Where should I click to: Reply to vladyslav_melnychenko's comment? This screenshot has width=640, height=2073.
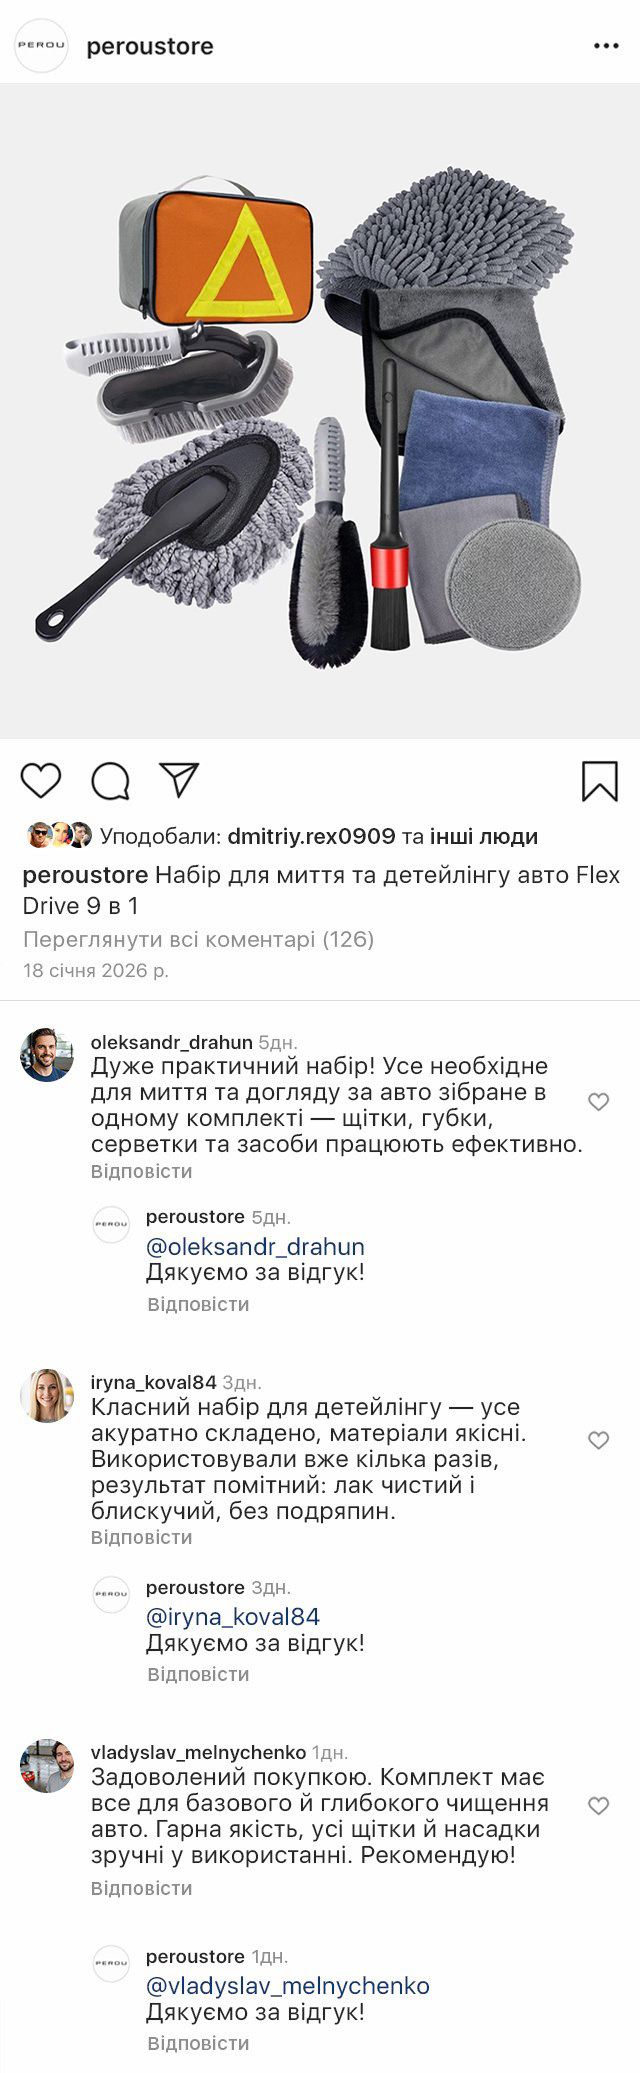[x=141, y=1888]
